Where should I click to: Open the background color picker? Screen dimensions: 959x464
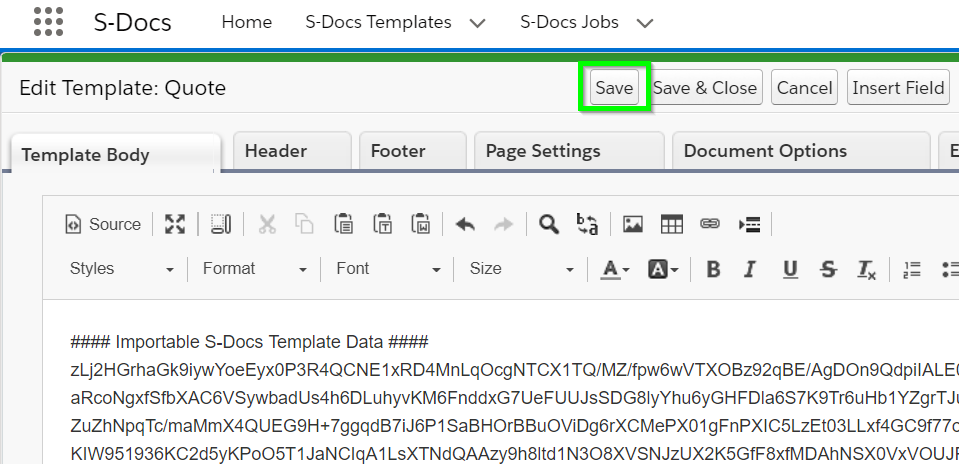663,269
